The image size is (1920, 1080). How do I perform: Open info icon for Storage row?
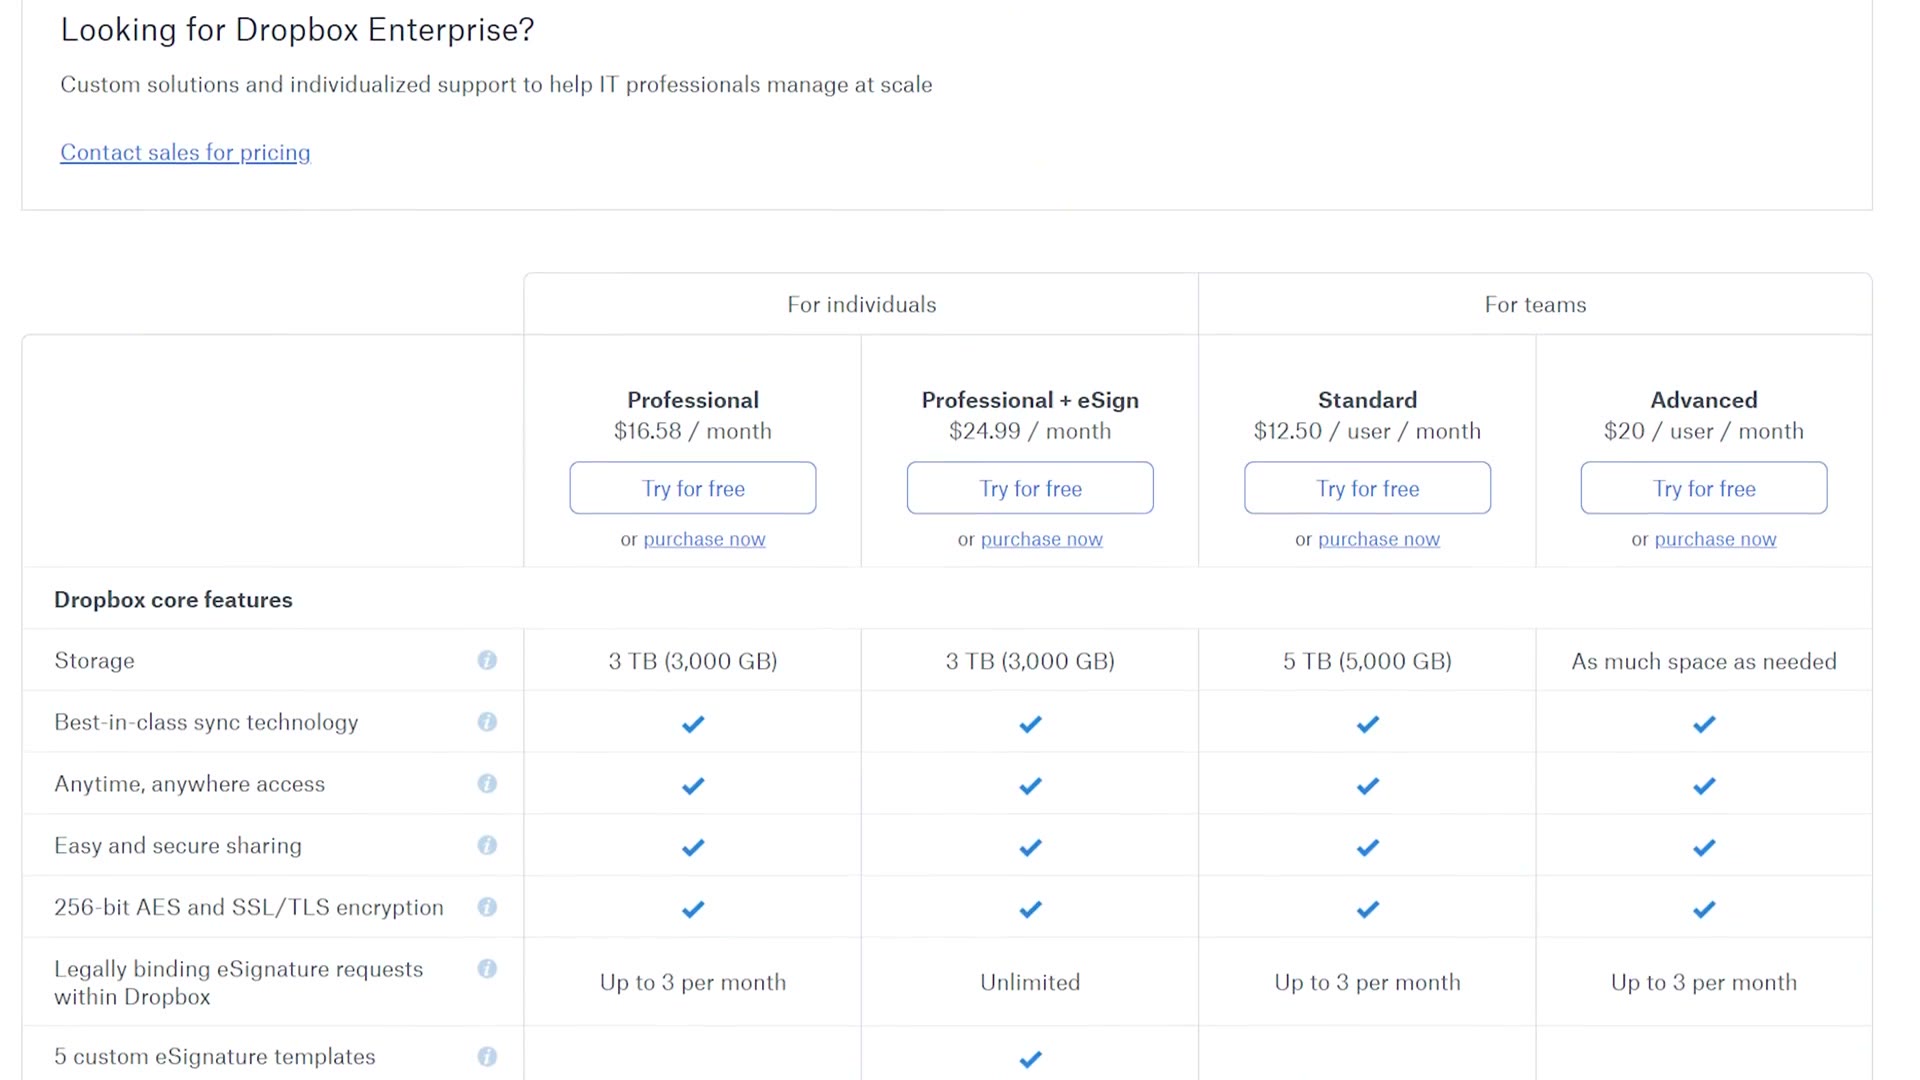tap(487, 660)
